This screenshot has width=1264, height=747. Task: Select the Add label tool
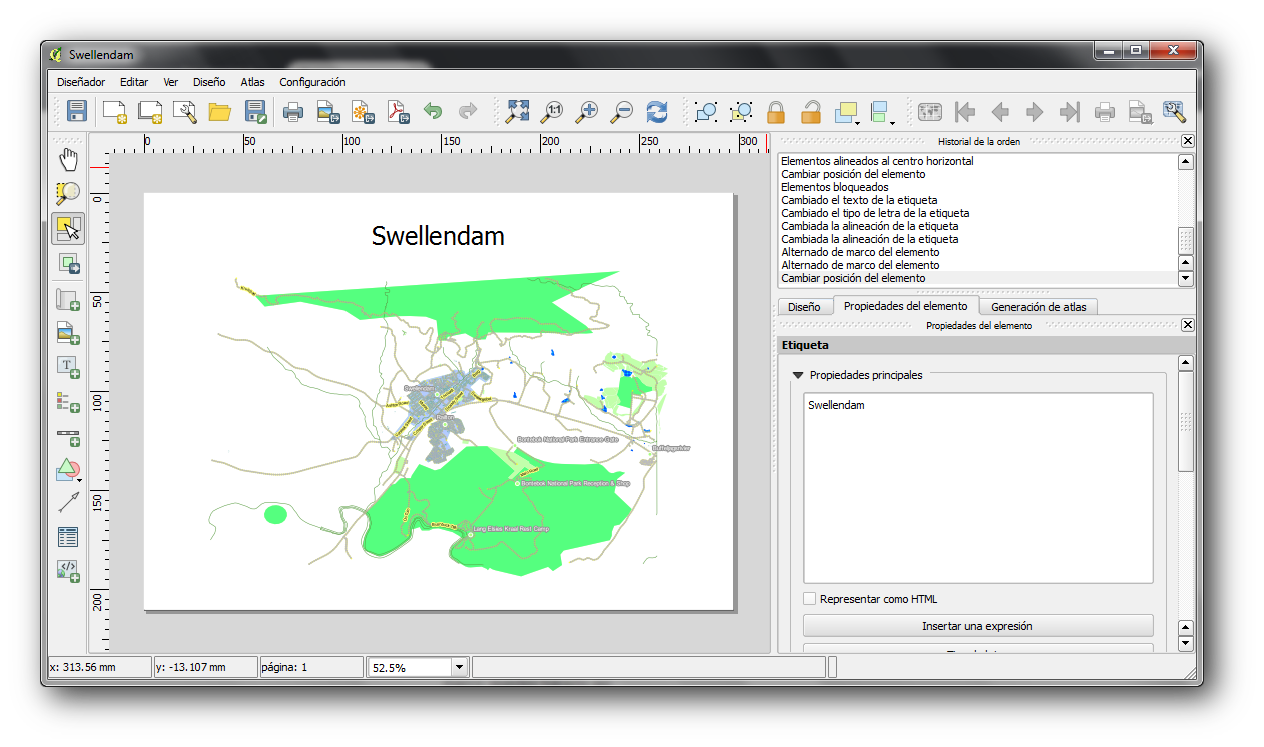pos(68,367)
